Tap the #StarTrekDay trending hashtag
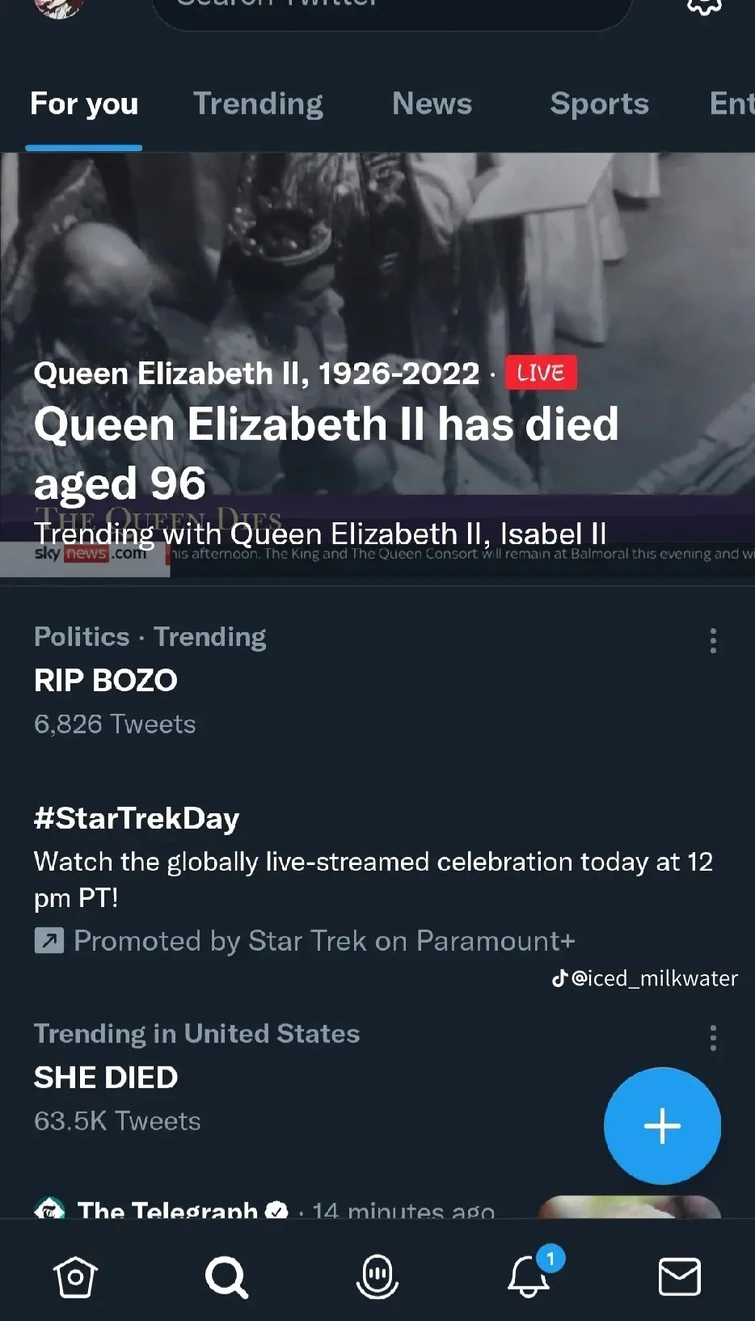This screenshot has width=755, height=1321. pos(136,818)
